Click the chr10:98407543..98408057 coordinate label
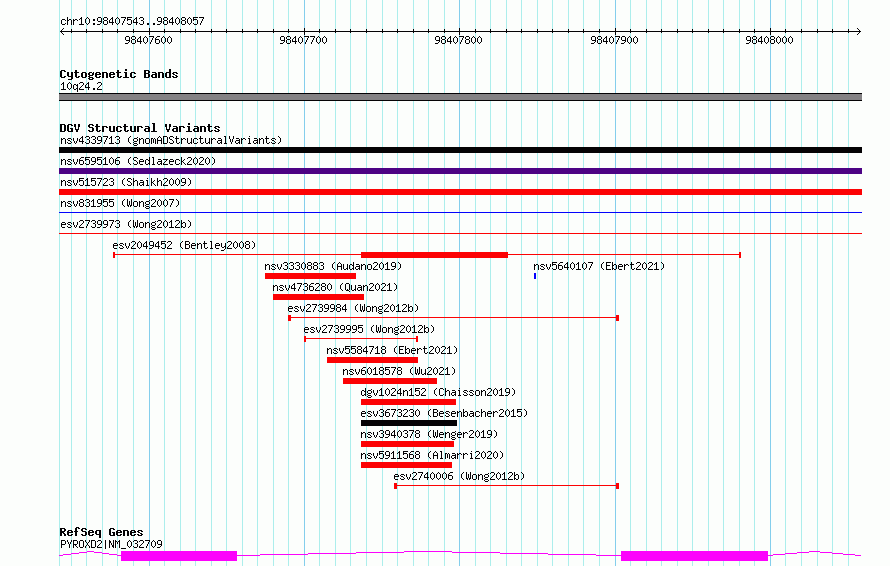The width and height of the screenshot is (890, 566). [132, 21]
